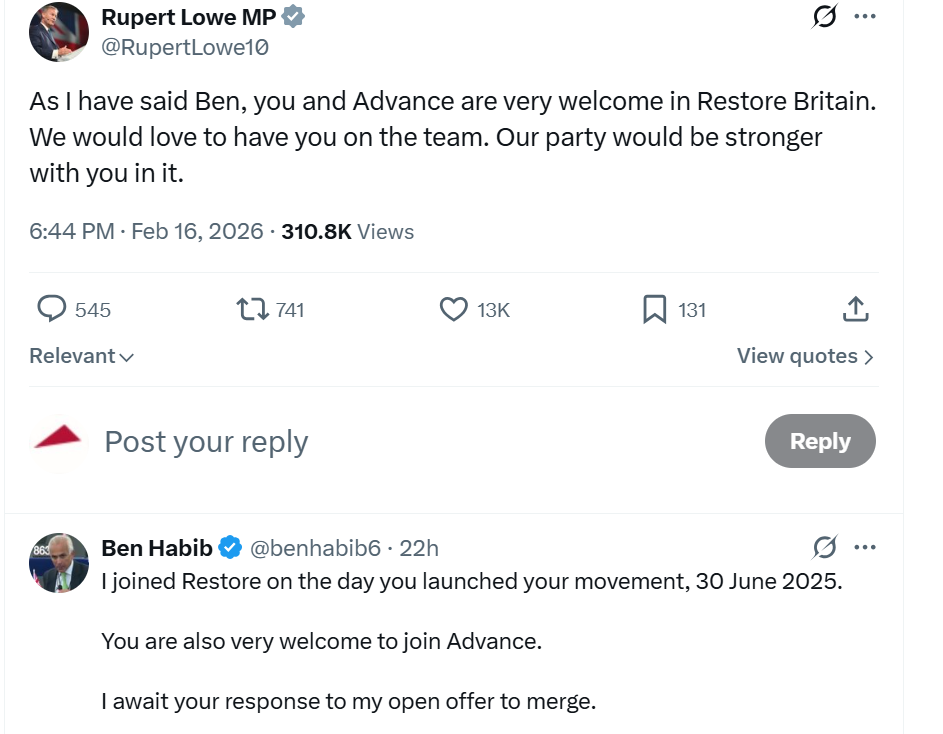Click the reply comment bubble icon

pos(52,309)
